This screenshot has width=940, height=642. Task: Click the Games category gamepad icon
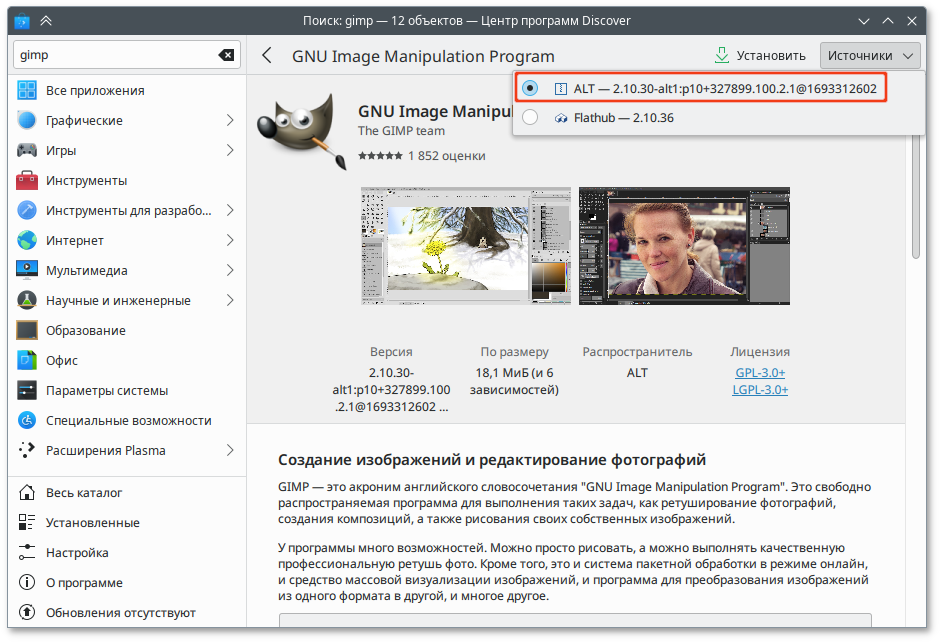pos(27,151)
